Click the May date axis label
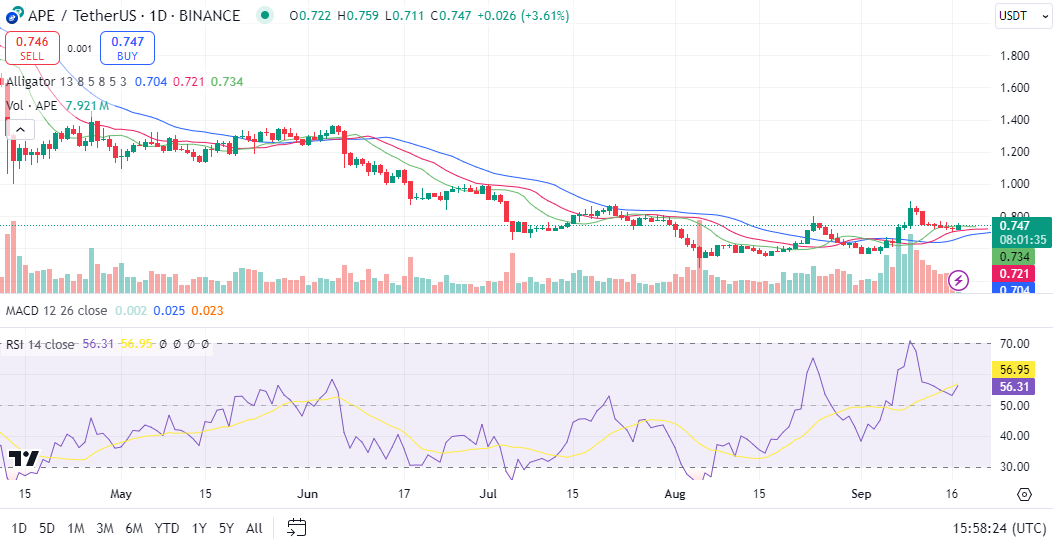 coord(120,495)
